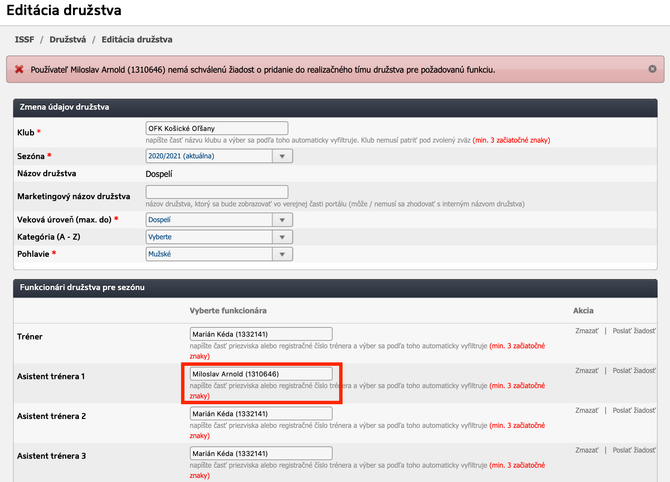670x482 pixels.
Task: Click Asistent trénera 3 input field
Action: (260, 455)
